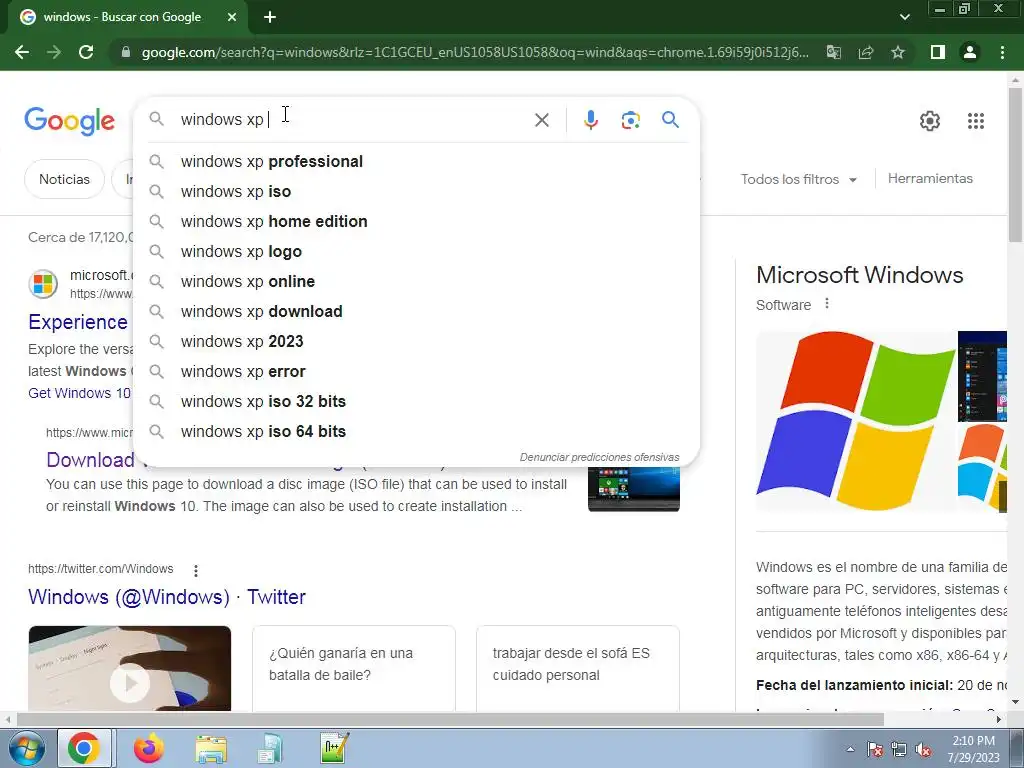Open the document taskbar icon beside Explorer
This screenshot has width=1024, height=768.
click(x=270, y=748)
